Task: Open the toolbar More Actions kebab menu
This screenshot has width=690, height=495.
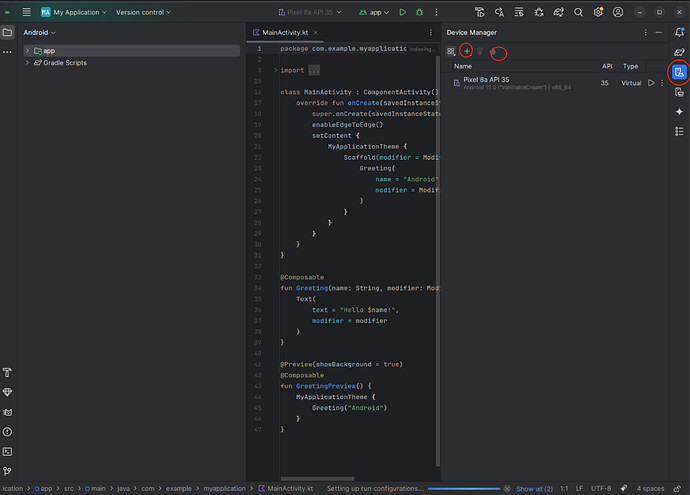Action: click(436, 12)
